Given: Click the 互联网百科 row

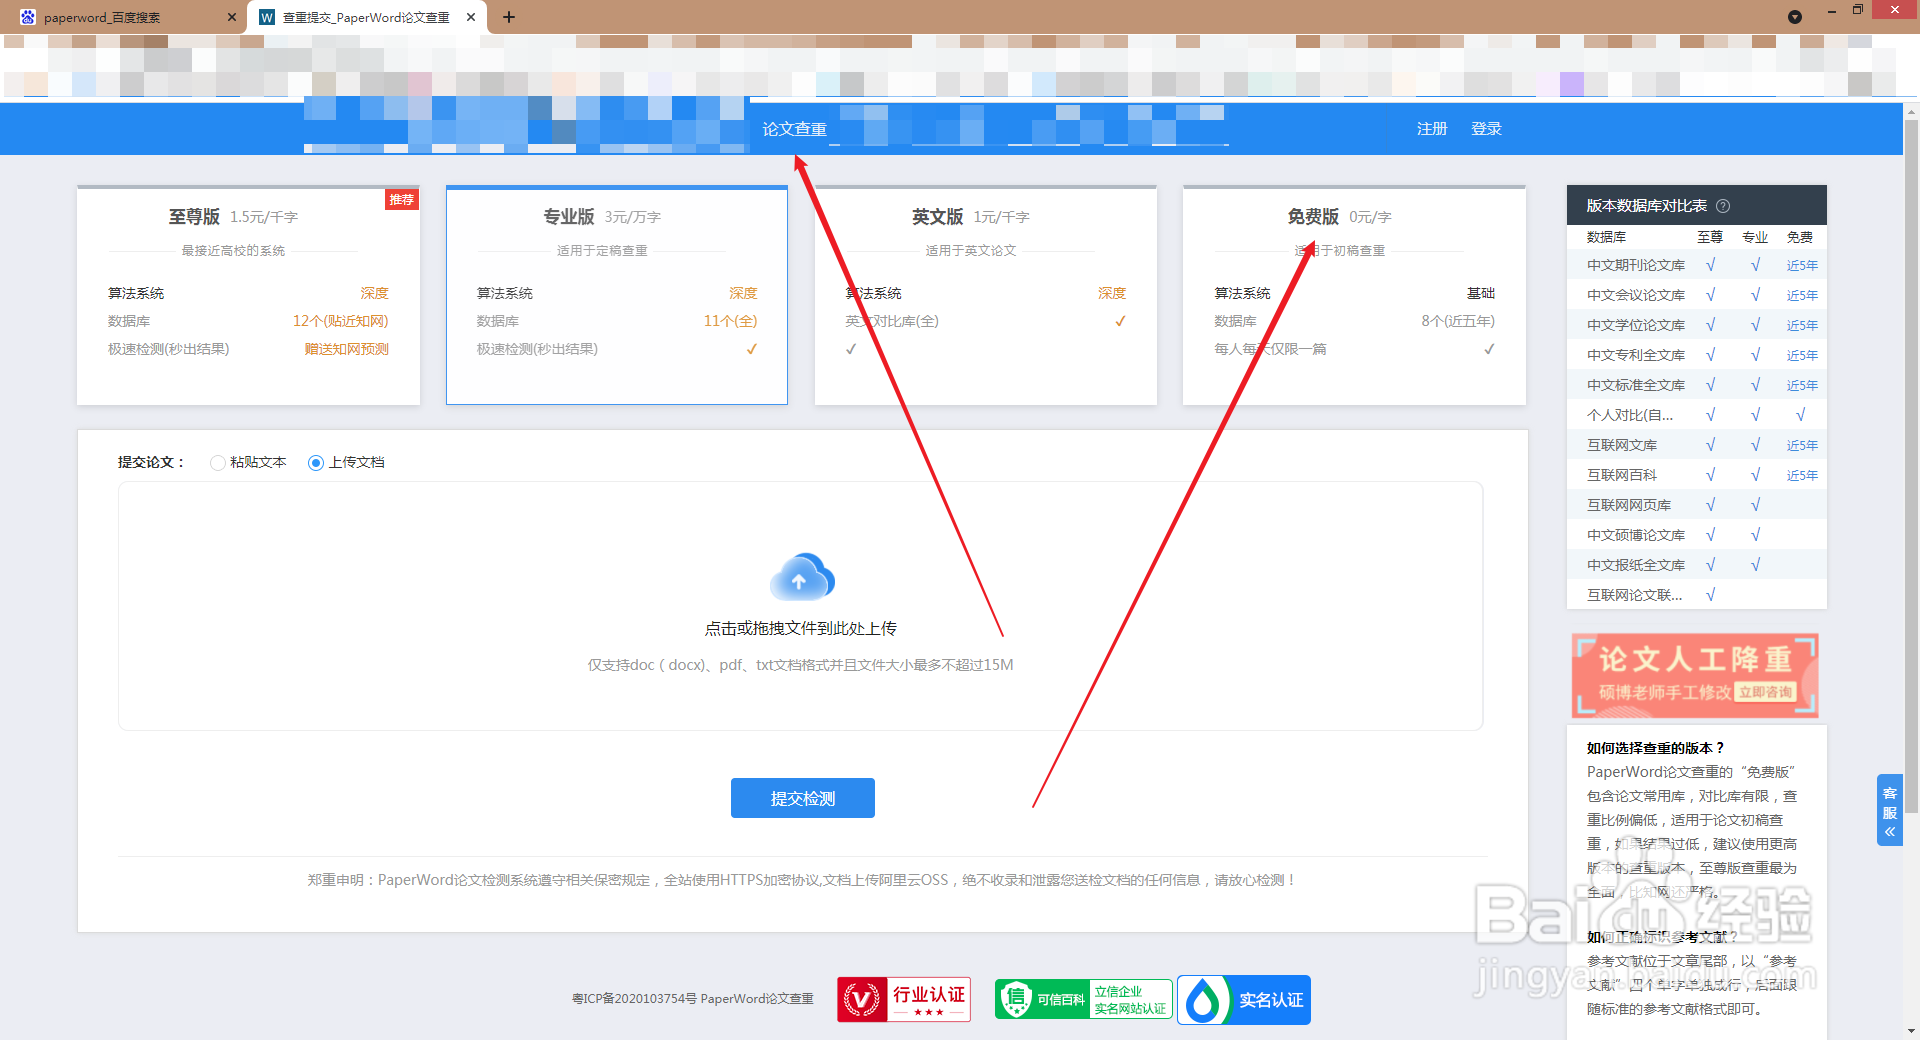Looking at the screenshot, I should (x=1697, y=475).
